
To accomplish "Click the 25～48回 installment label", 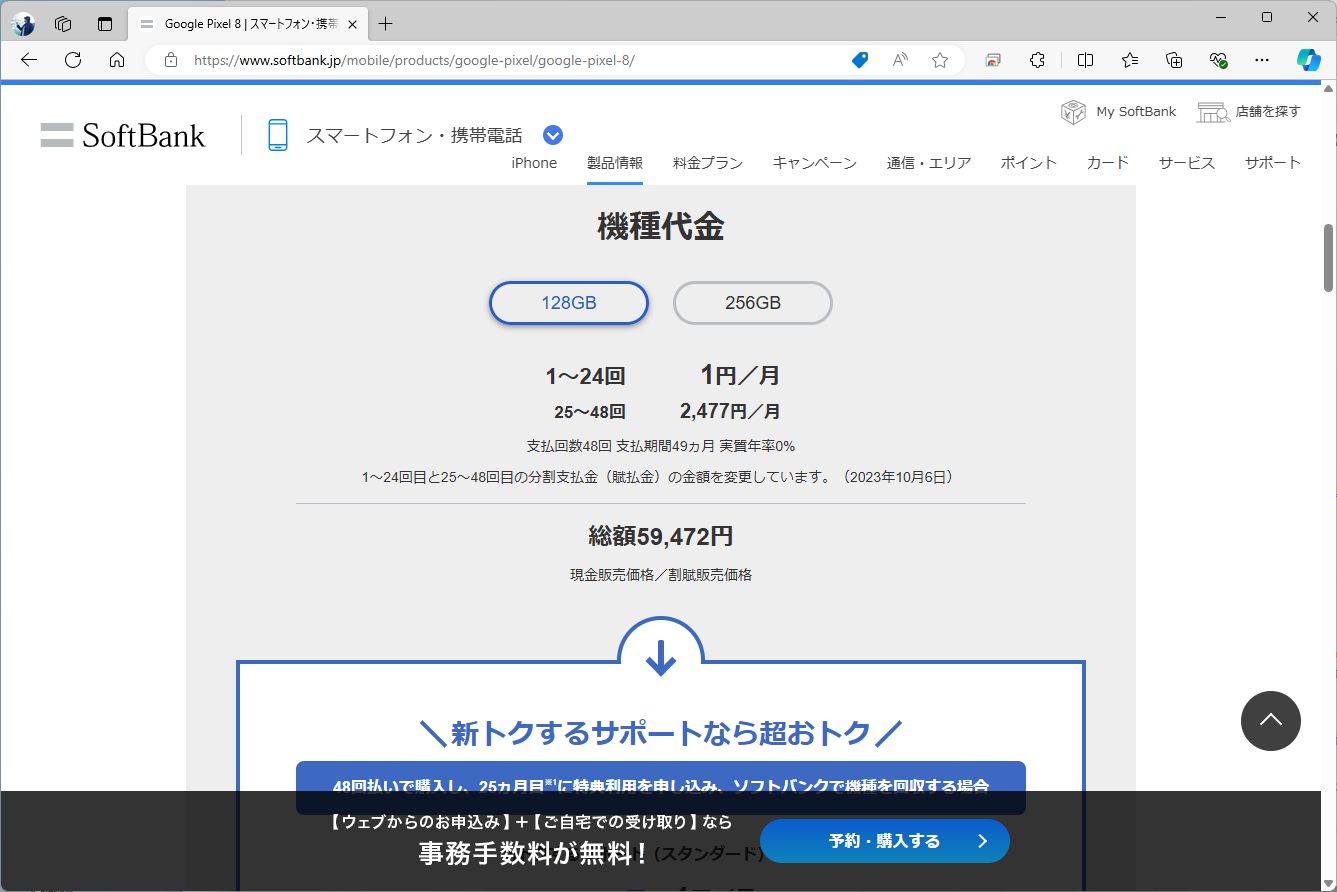I will (x=590, y=412).
